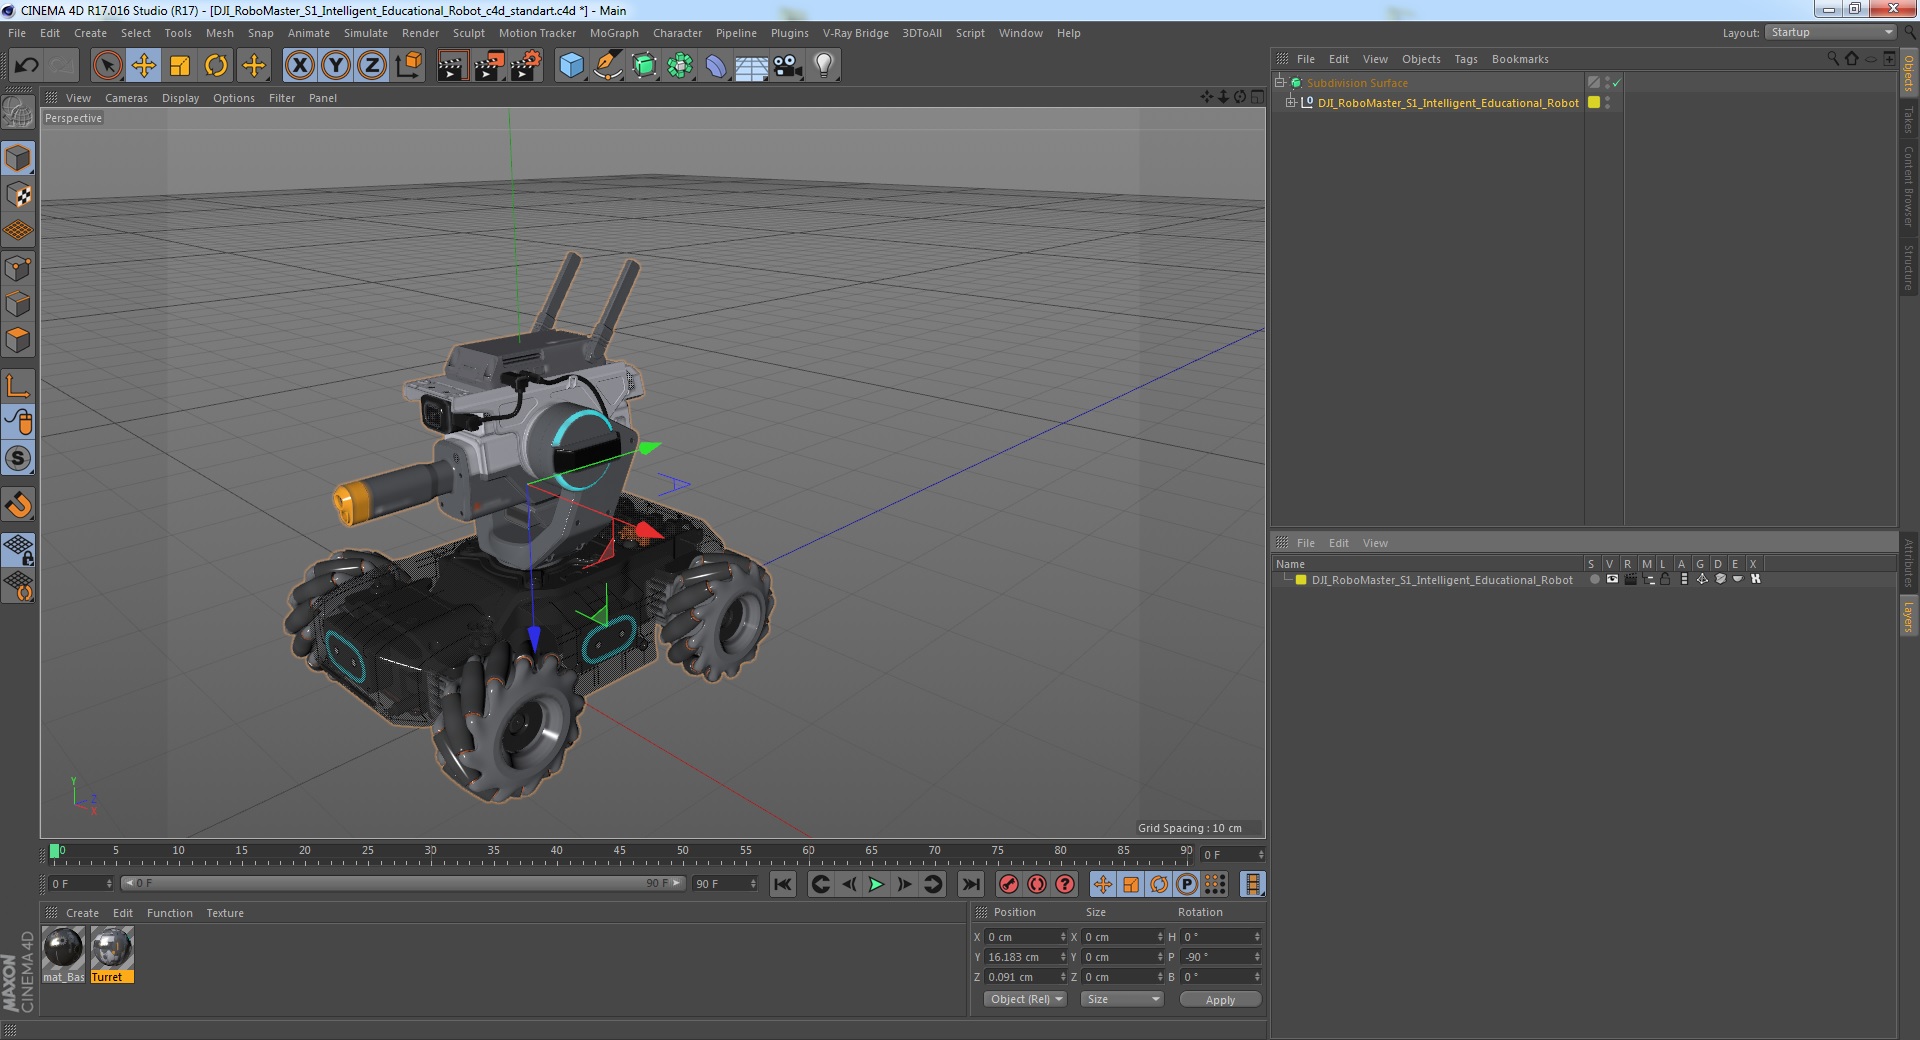The image size is (1920, 1040).
Task: Click the timeline range slider bar
Action: coord(403,883)
